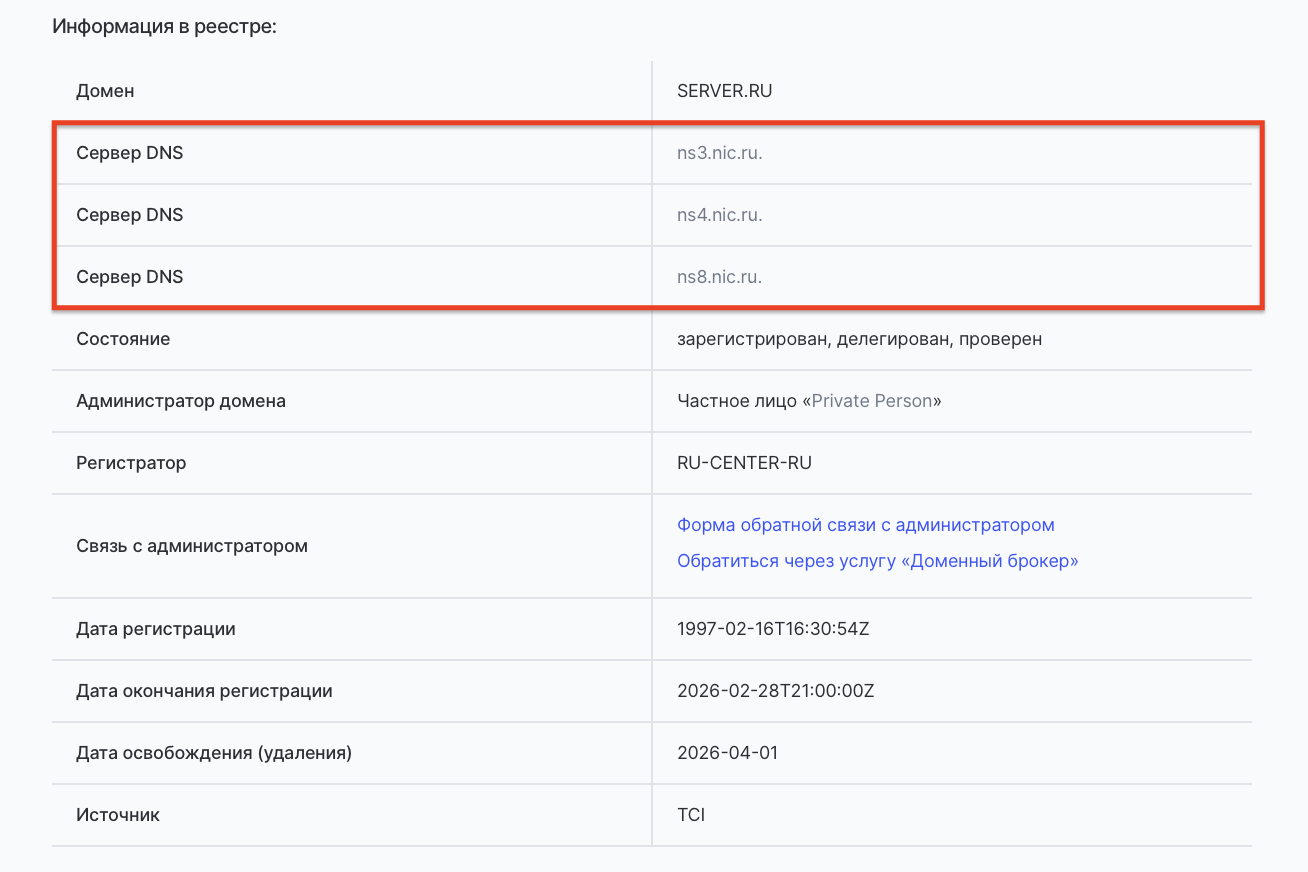Screen dimensions: 1308x872
Task: Click Обратиться через услугу «Доменный брокер» link
Action: pyautogui.click(x=877, y=561)
